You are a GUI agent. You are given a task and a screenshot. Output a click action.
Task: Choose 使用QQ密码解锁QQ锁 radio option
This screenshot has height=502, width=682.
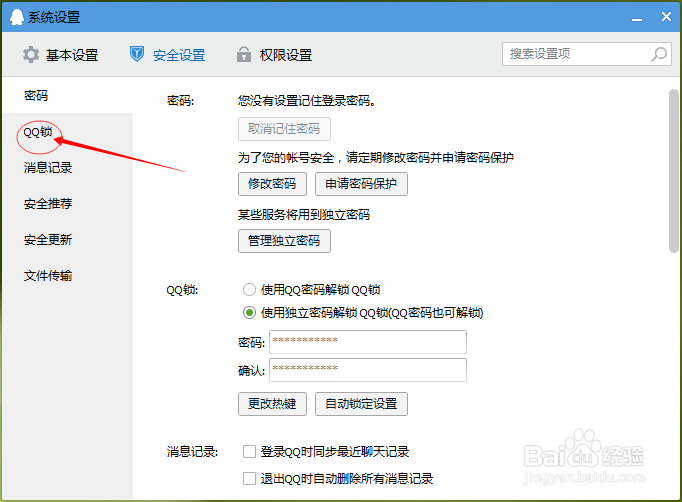tap(249, 290)
